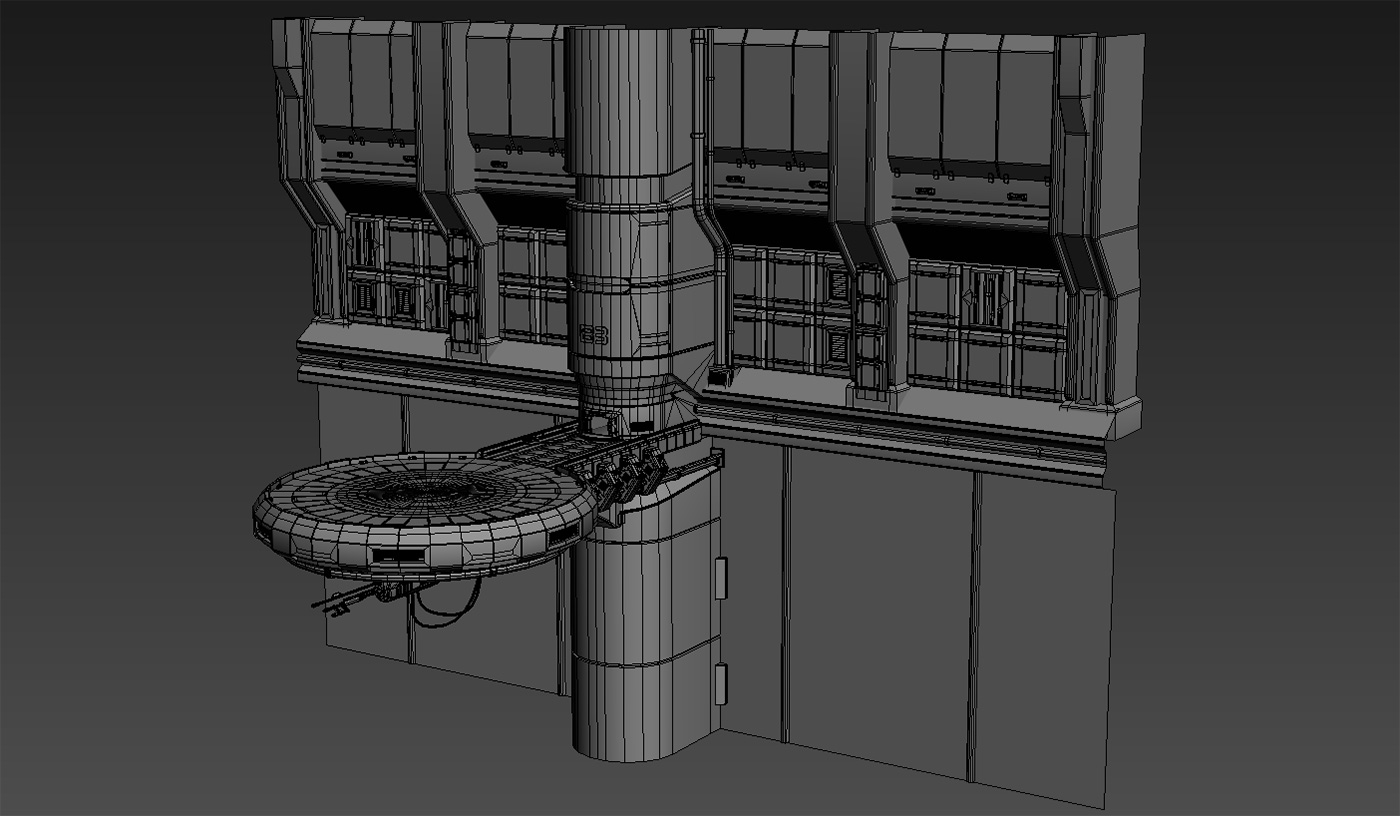Screen dimensions: 1400x816
Task: Click the lower hinge on the lower column
Action: [x=721, y=683]
